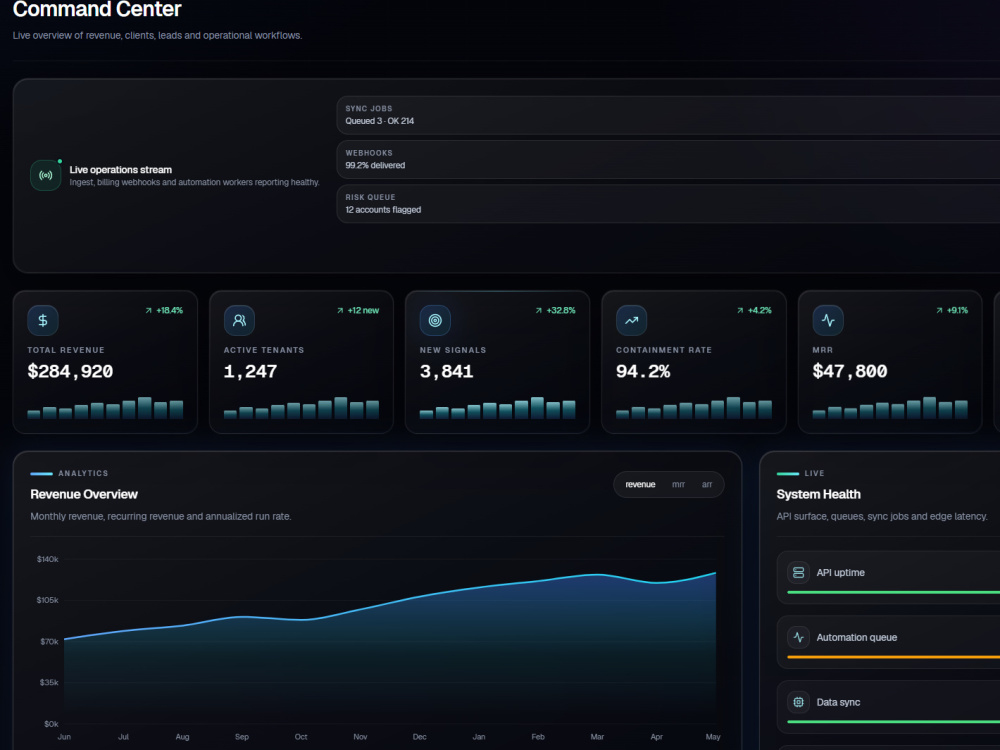Click the API uptime label
This screenshot has width=1000, height=750.
tap(841, 573)
